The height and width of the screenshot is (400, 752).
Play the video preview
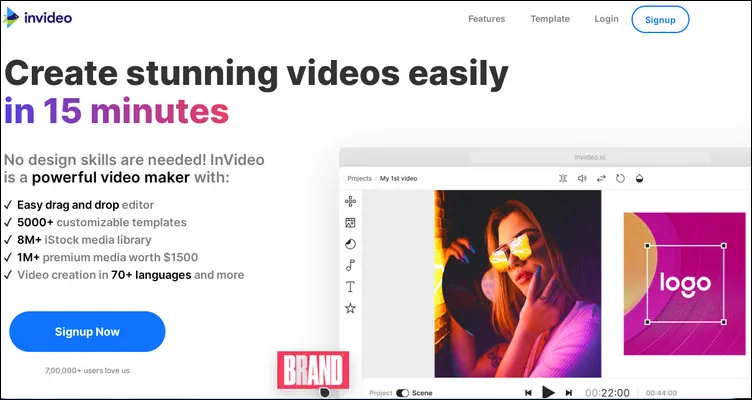click(548, 392)
